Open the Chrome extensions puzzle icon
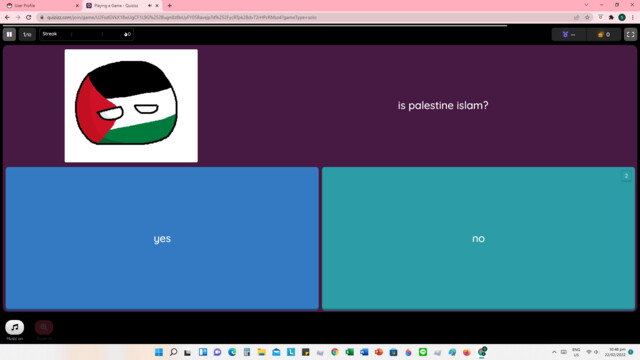The image size is (640, 360). pos(611,17)
